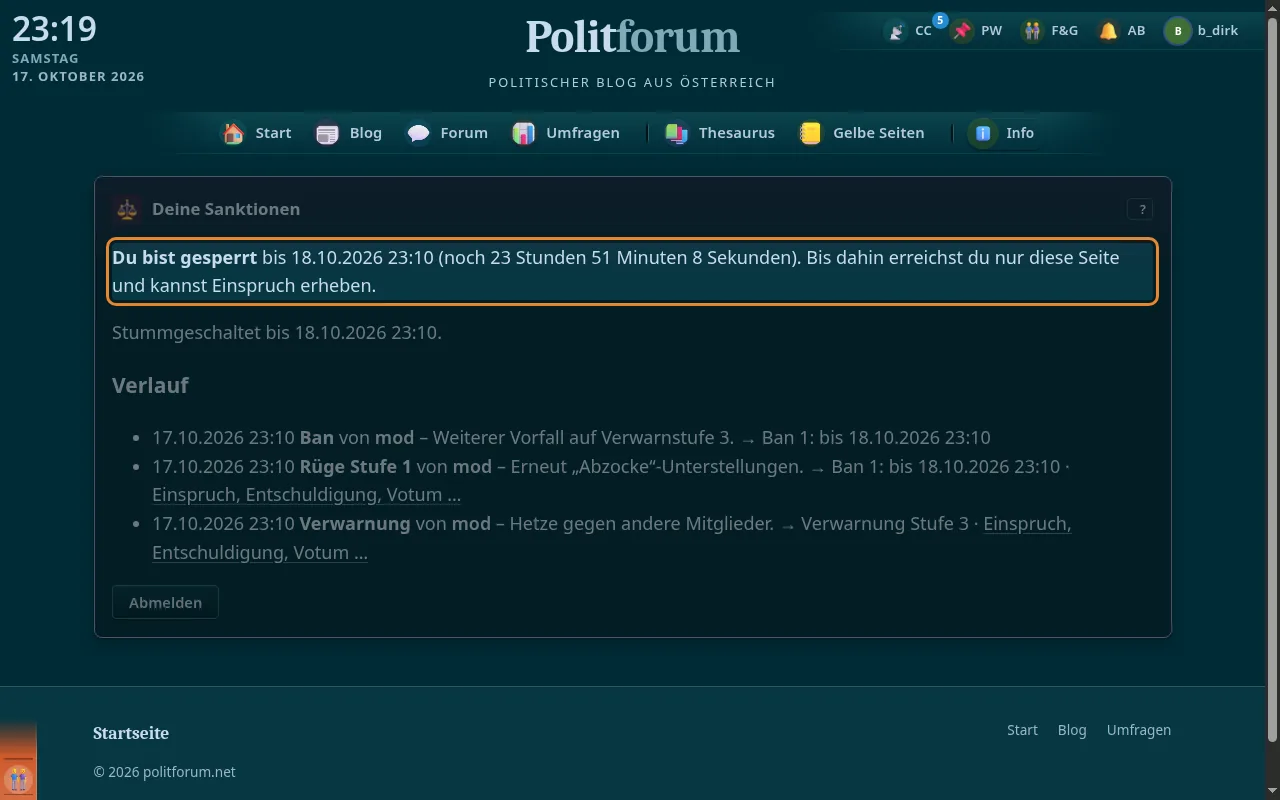Click the 'Hetze gegen andere Mitglieder' warning reason
Screen dimensions: 1280x800
641,524
